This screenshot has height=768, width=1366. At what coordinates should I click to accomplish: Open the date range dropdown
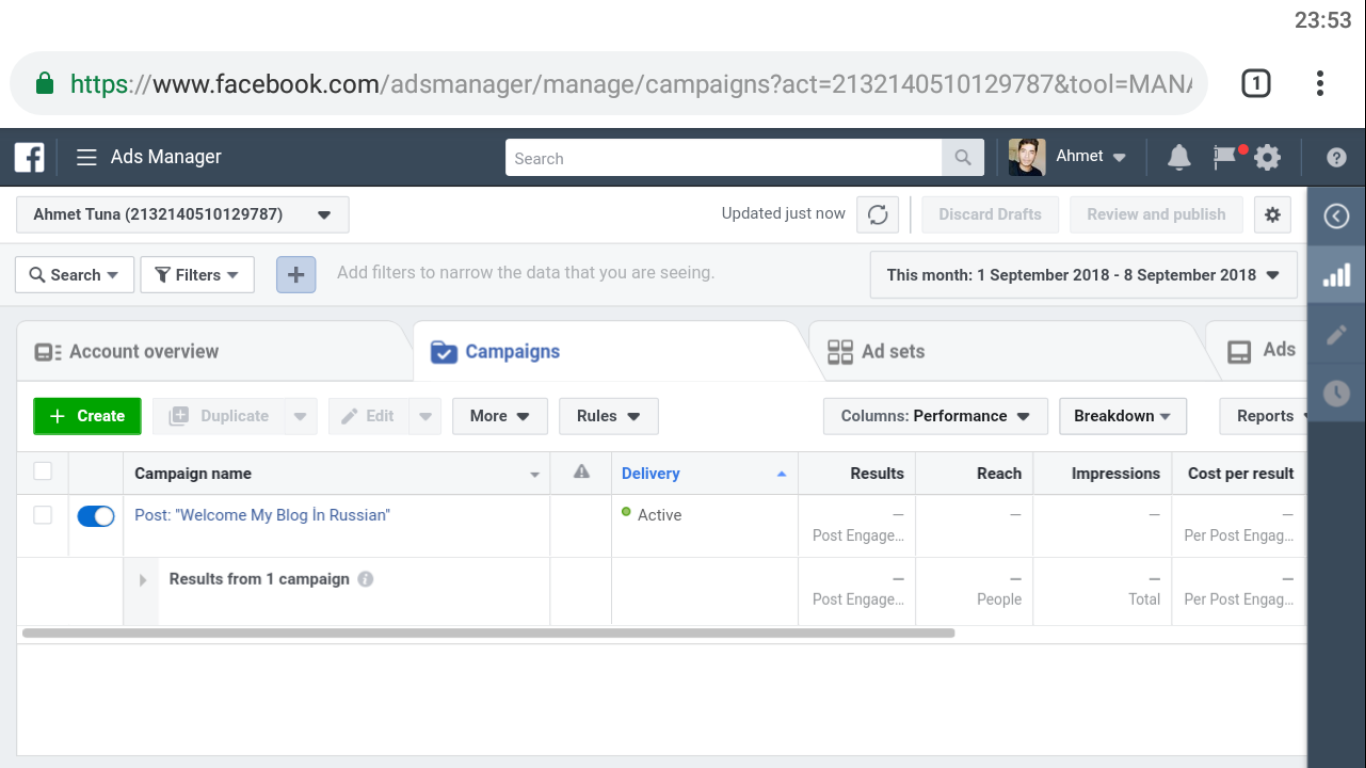pos(1083,275)
